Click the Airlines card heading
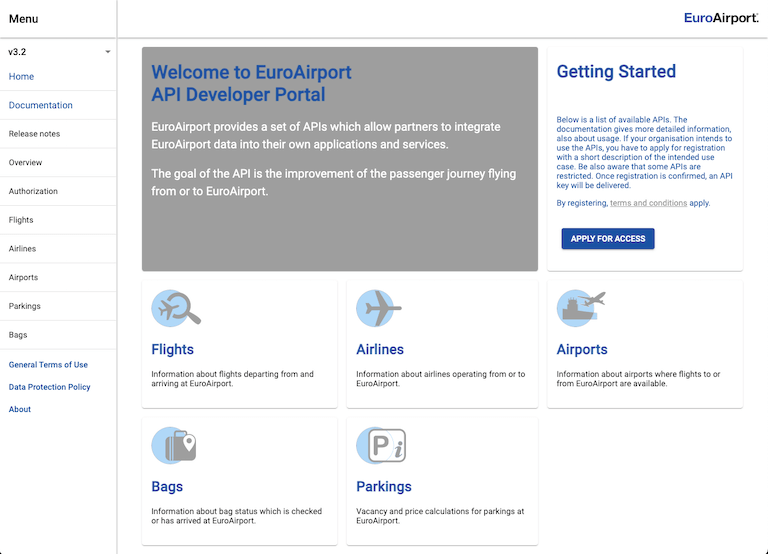 pos(380,349)
